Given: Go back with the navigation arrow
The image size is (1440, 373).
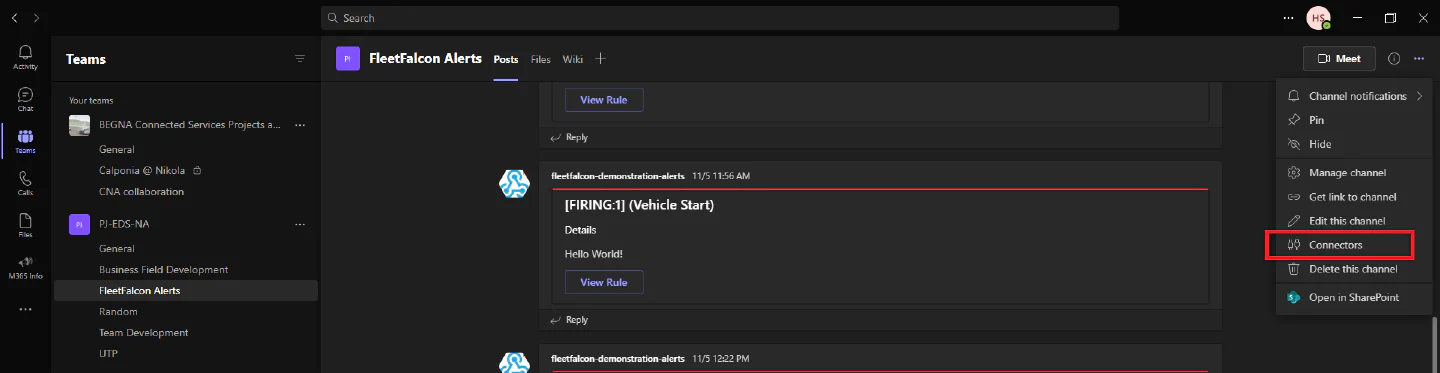Looking at the screenshot, I should [x=15, y=18].
